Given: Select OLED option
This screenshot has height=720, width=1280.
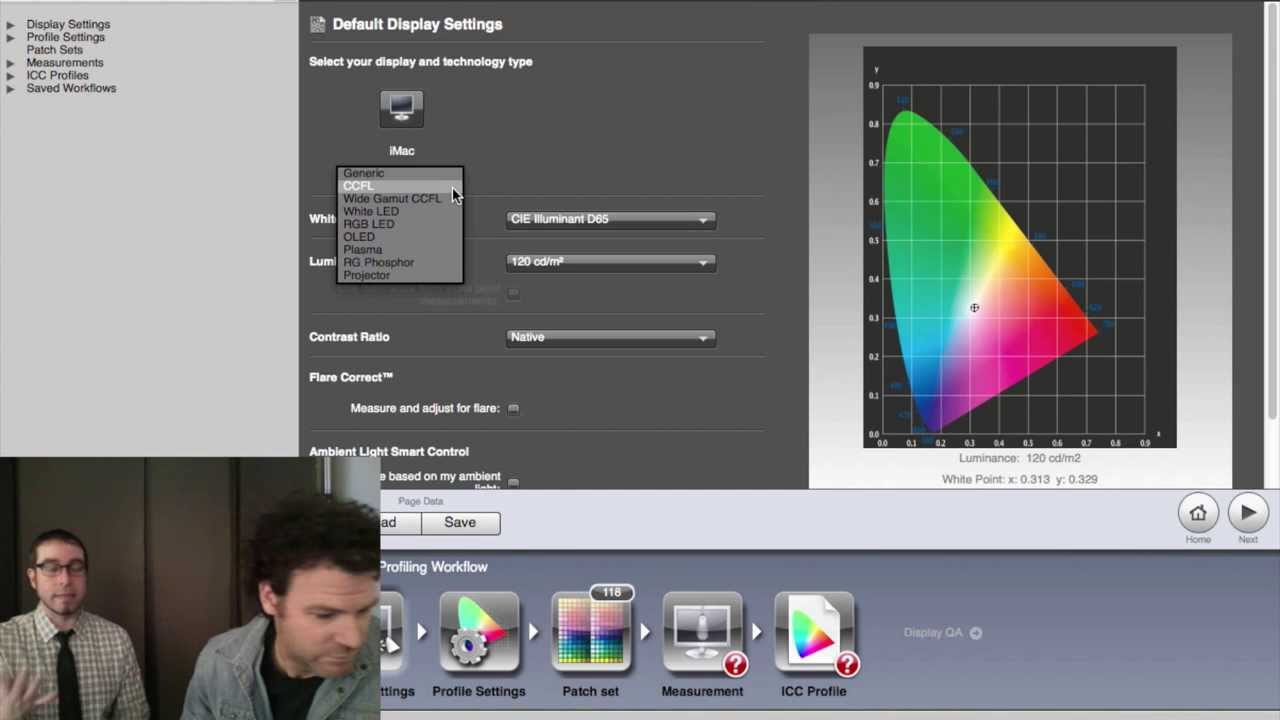Looking at the screenshot, I should [x=400, y=237].
